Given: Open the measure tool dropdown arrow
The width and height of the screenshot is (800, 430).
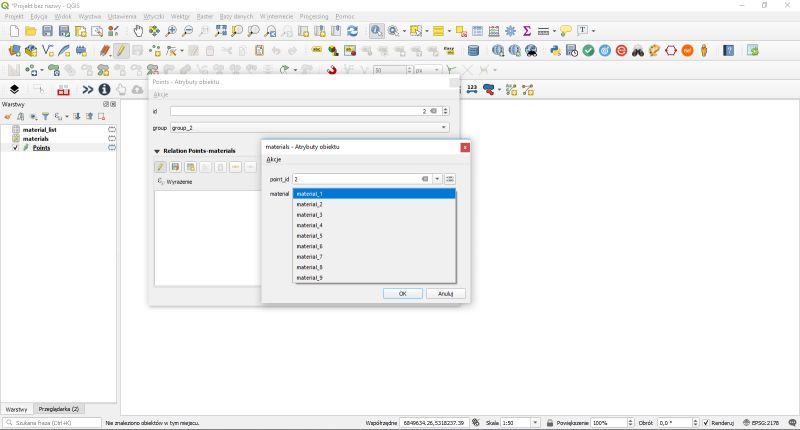Looking at the screenshot, I should [x=554, y=31].
